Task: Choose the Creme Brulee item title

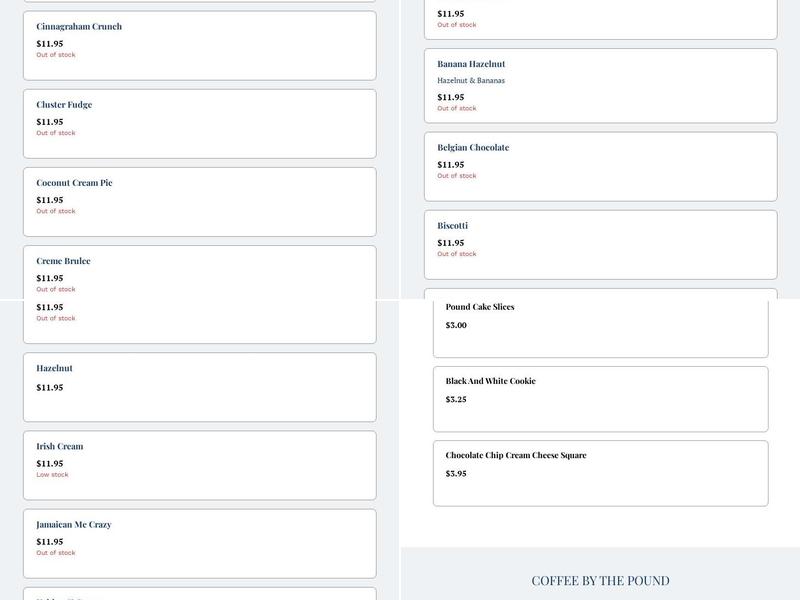Action: 63,261
